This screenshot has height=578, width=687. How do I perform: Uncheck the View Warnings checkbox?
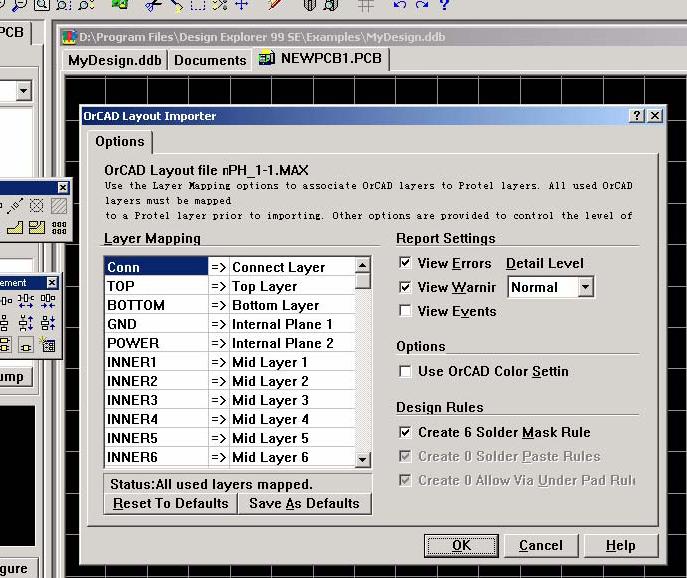[405, 287]
